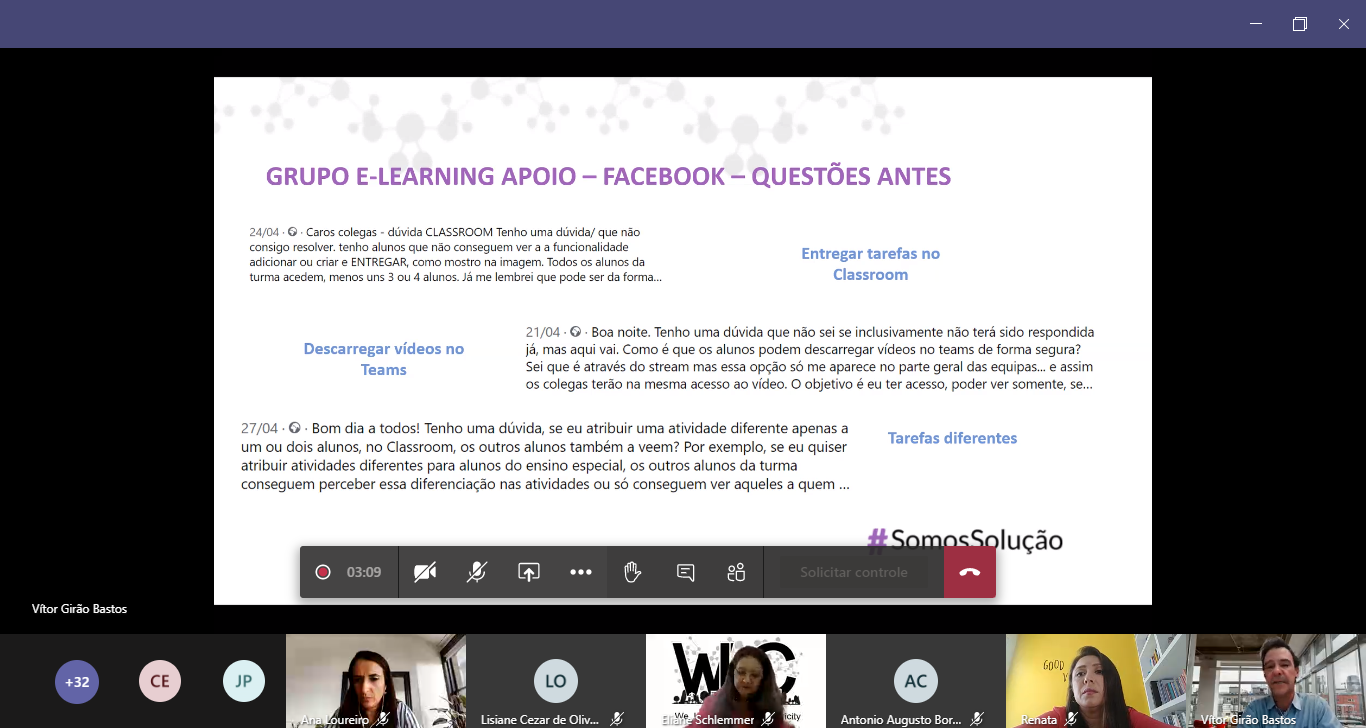Click Eliane Schlemmer's muted microphone icon
The image size is (1366, 728).
(767, 719)
